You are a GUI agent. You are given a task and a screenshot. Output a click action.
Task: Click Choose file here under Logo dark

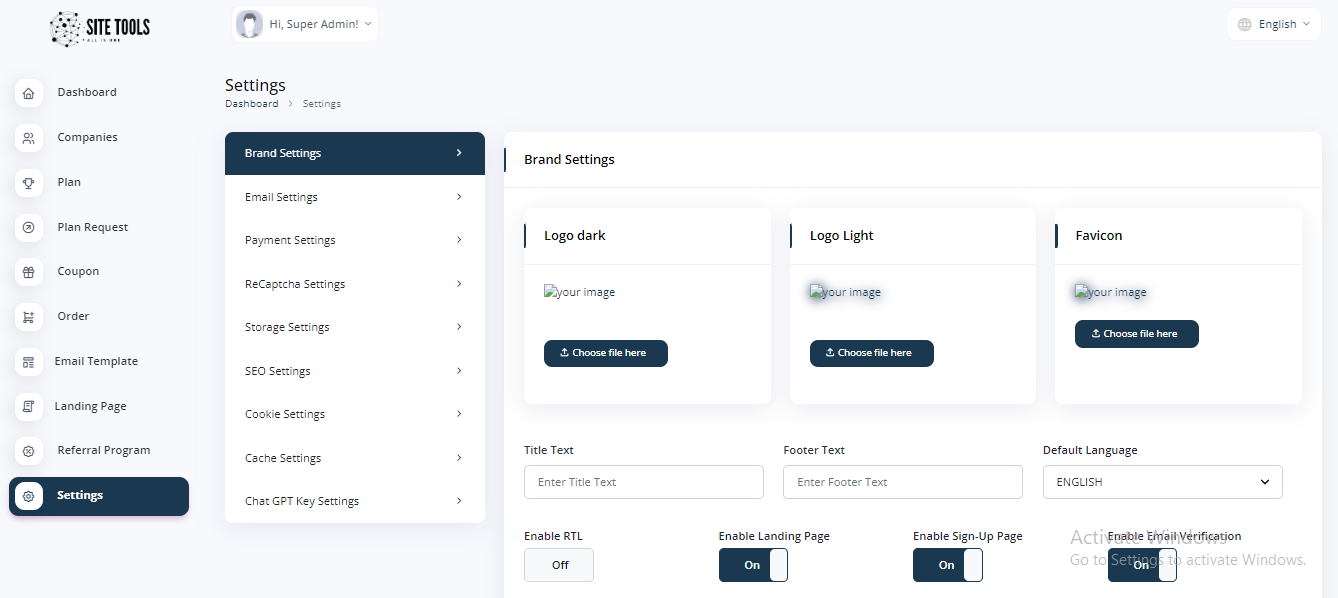(x=606, y=353)
